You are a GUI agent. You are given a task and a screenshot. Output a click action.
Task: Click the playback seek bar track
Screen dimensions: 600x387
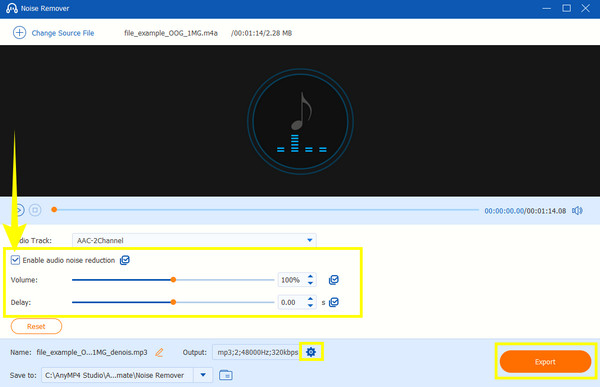pos(266,210)
